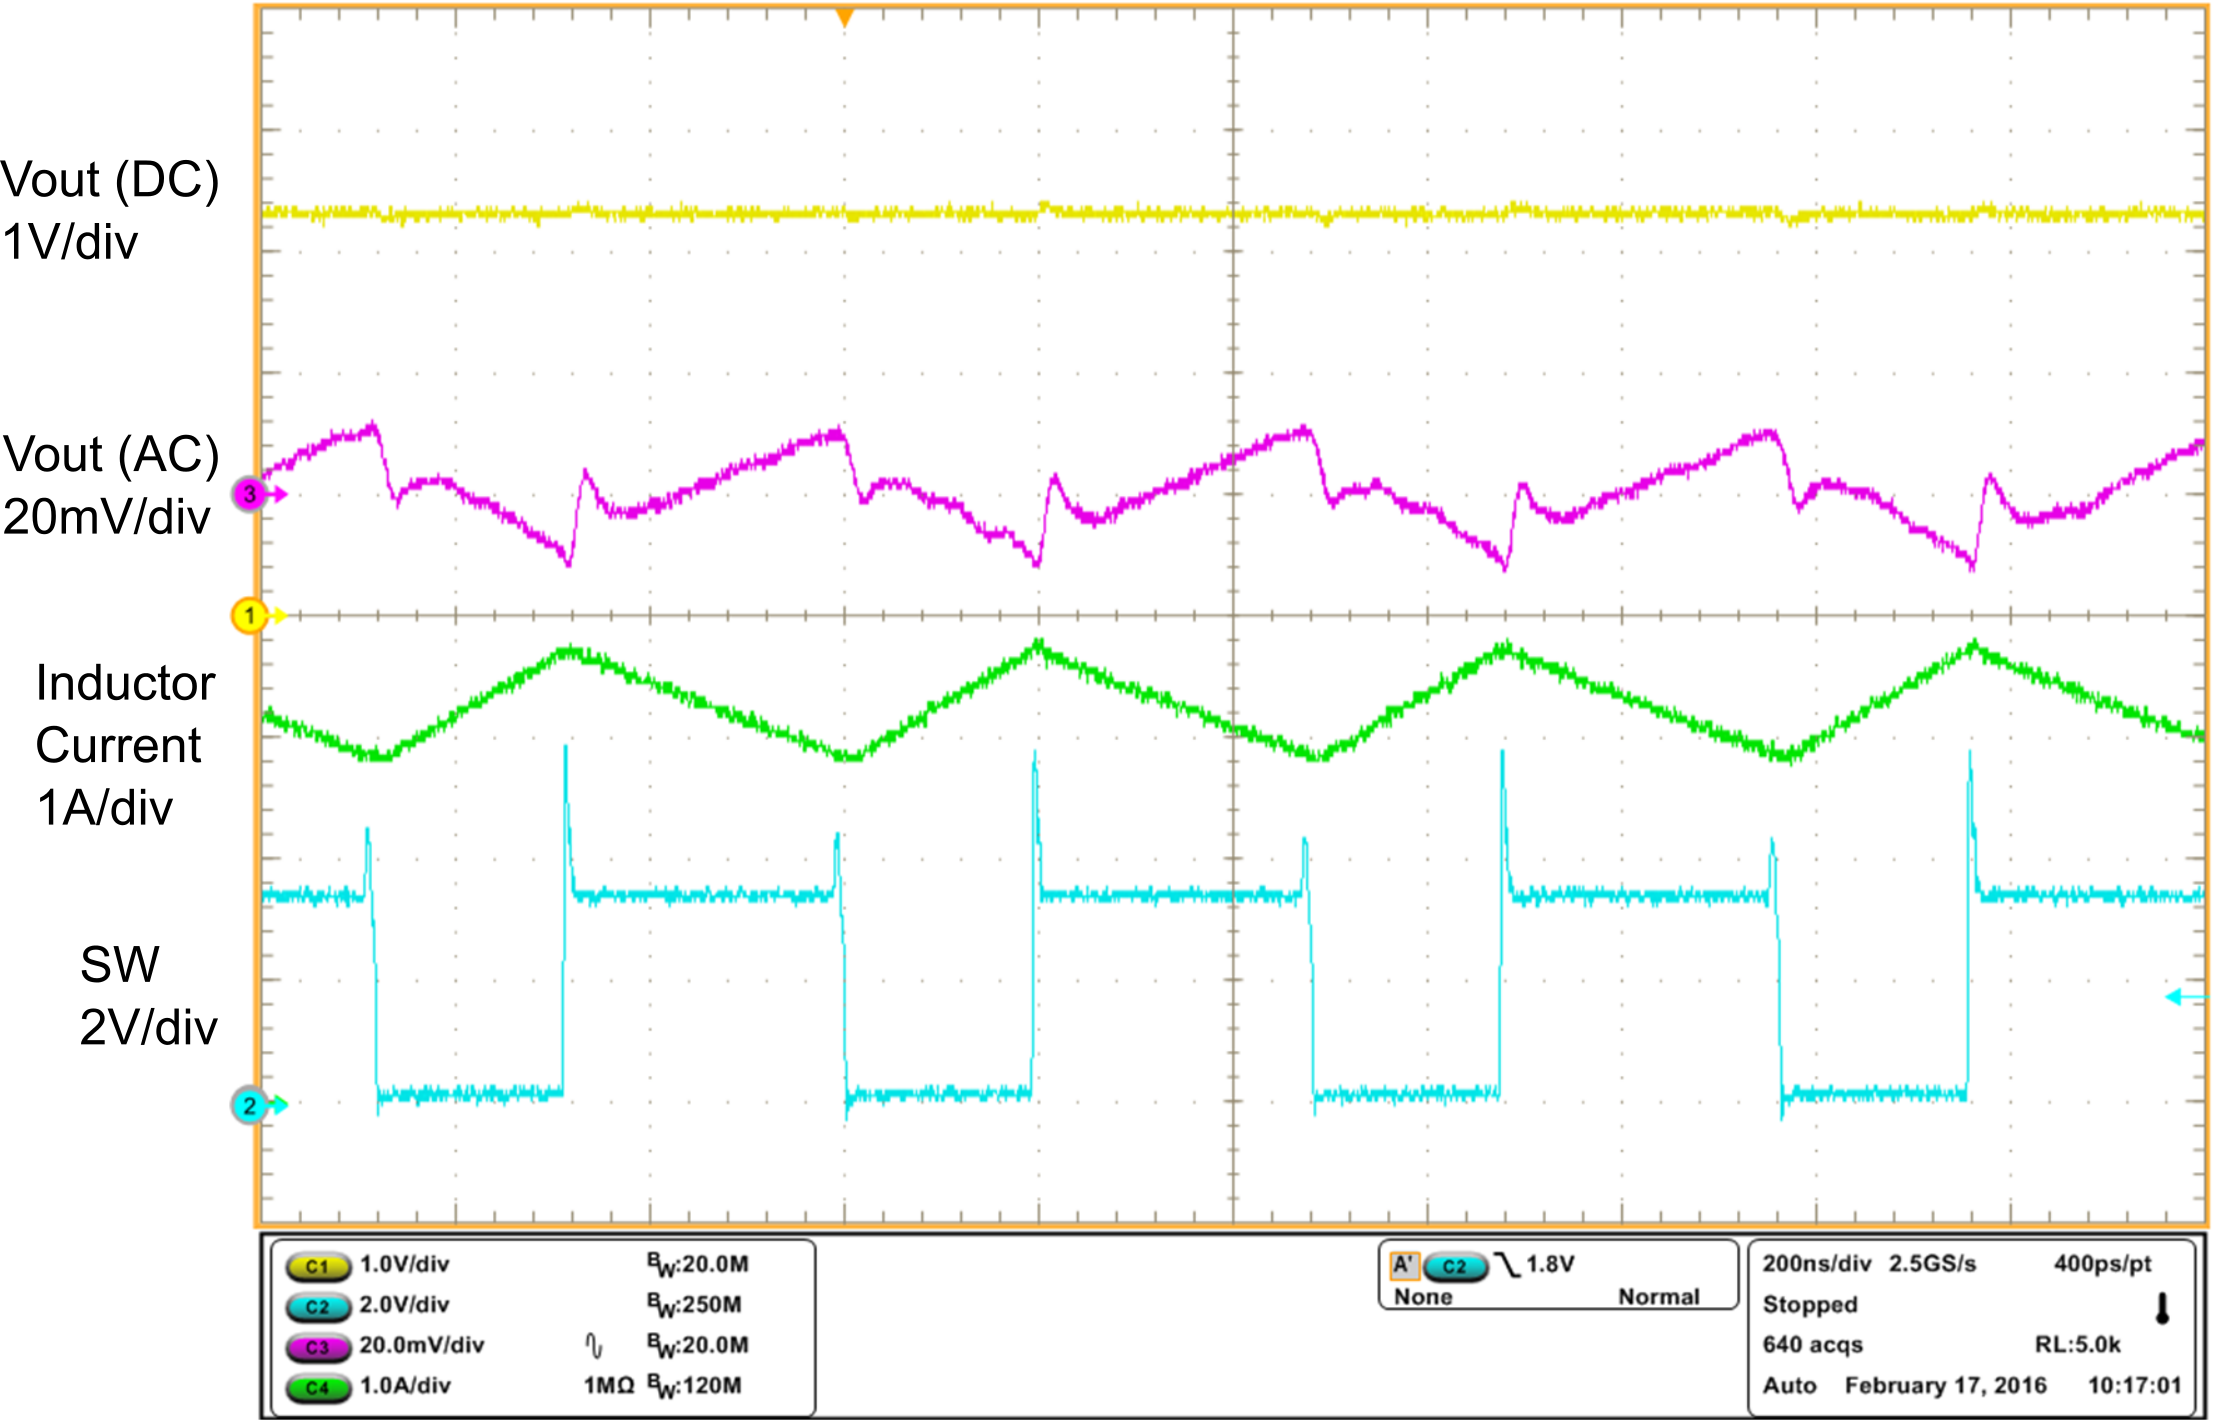Open the None holdoff selector
This screenshot has width=2221, height=1421.
coord(1424,1297)
